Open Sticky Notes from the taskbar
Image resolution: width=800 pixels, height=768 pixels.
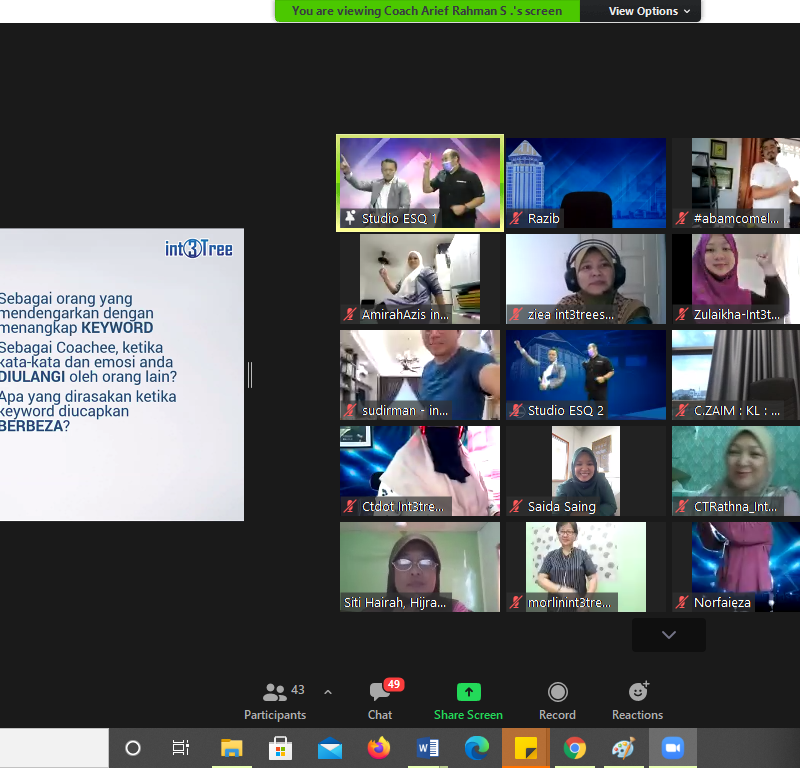(x=525, y=748)
